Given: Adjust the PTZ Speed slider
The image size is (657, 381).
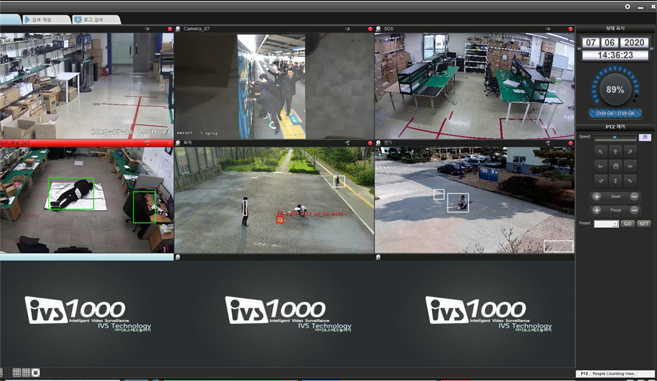Looking at the screenshot, I should 615,137.
